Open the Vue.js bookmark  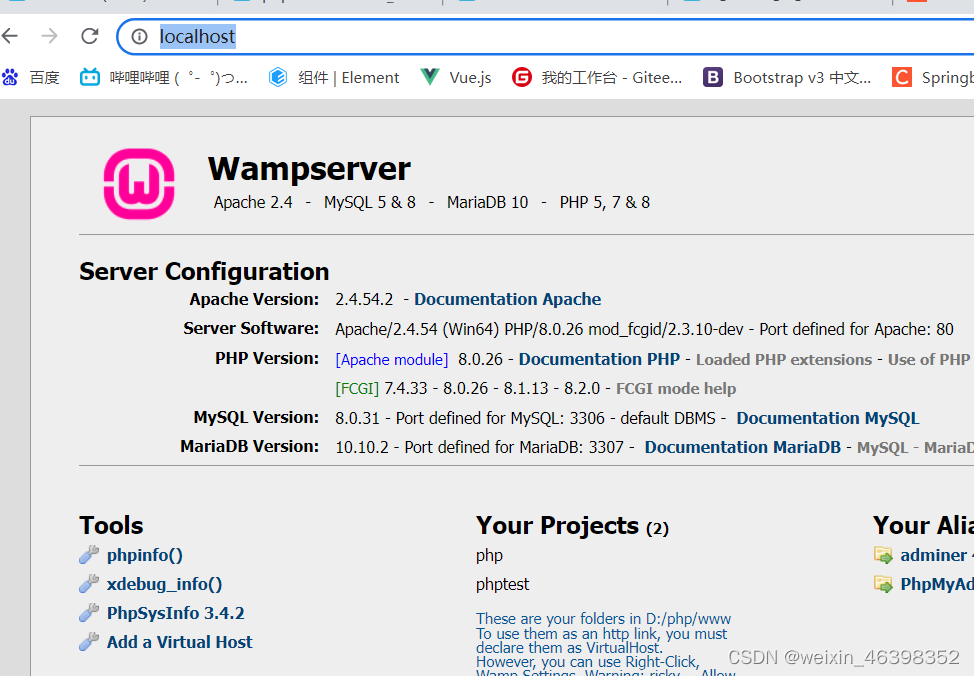pos(470,78)
